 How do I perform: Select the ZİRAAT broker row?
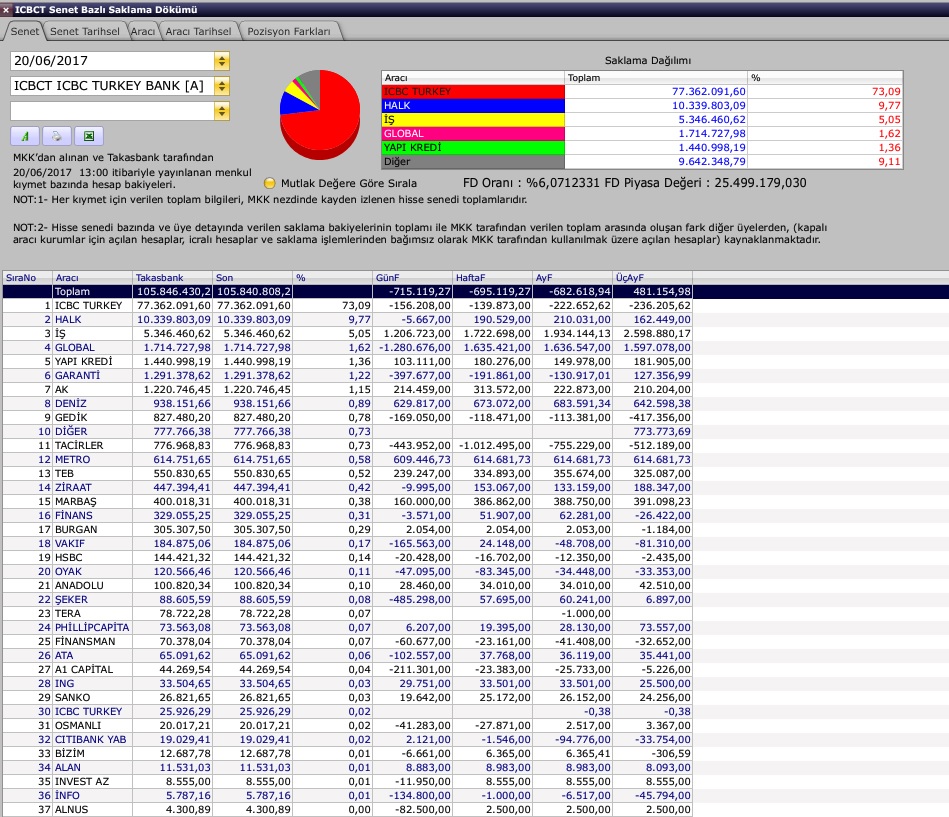[347, 487]
